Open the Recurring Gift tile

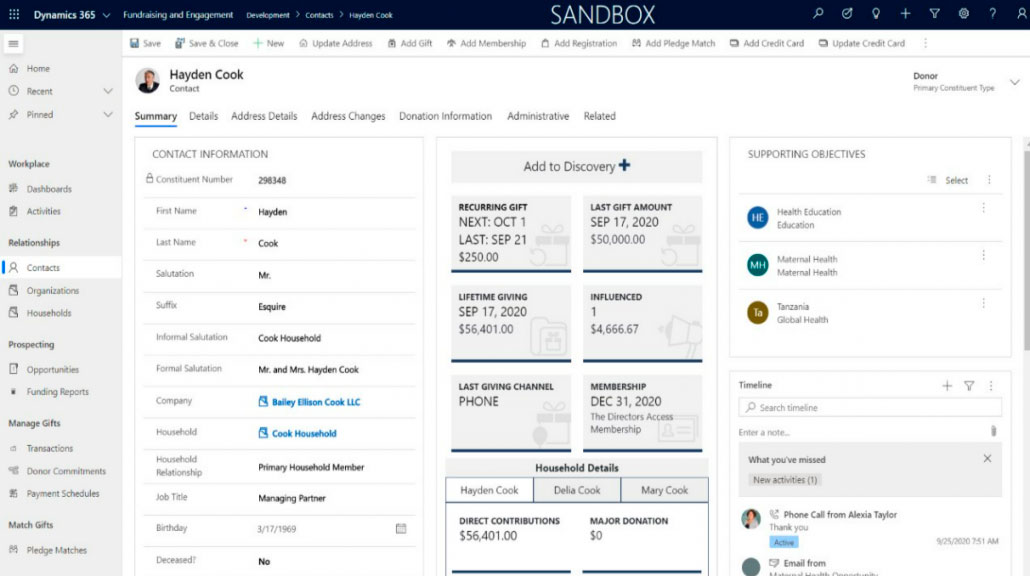click(x=511, y=233)
